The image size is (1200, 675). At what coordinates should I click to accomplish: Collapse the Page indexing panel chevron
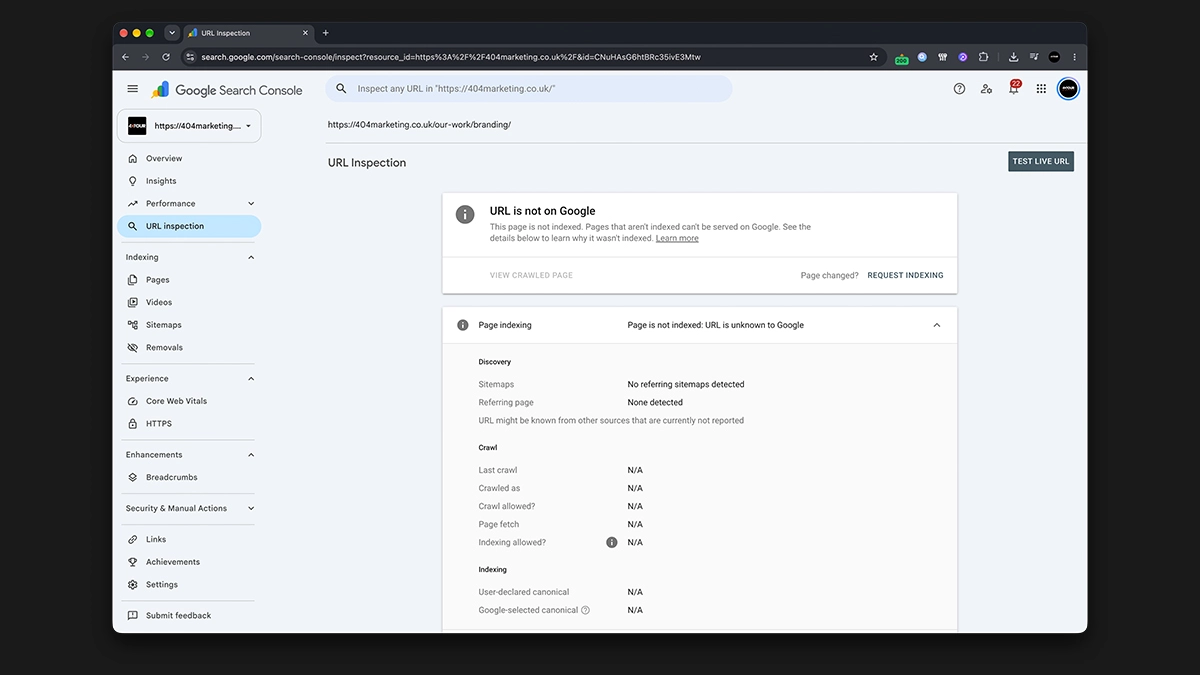pyautogui.click(x=937, y=325)
